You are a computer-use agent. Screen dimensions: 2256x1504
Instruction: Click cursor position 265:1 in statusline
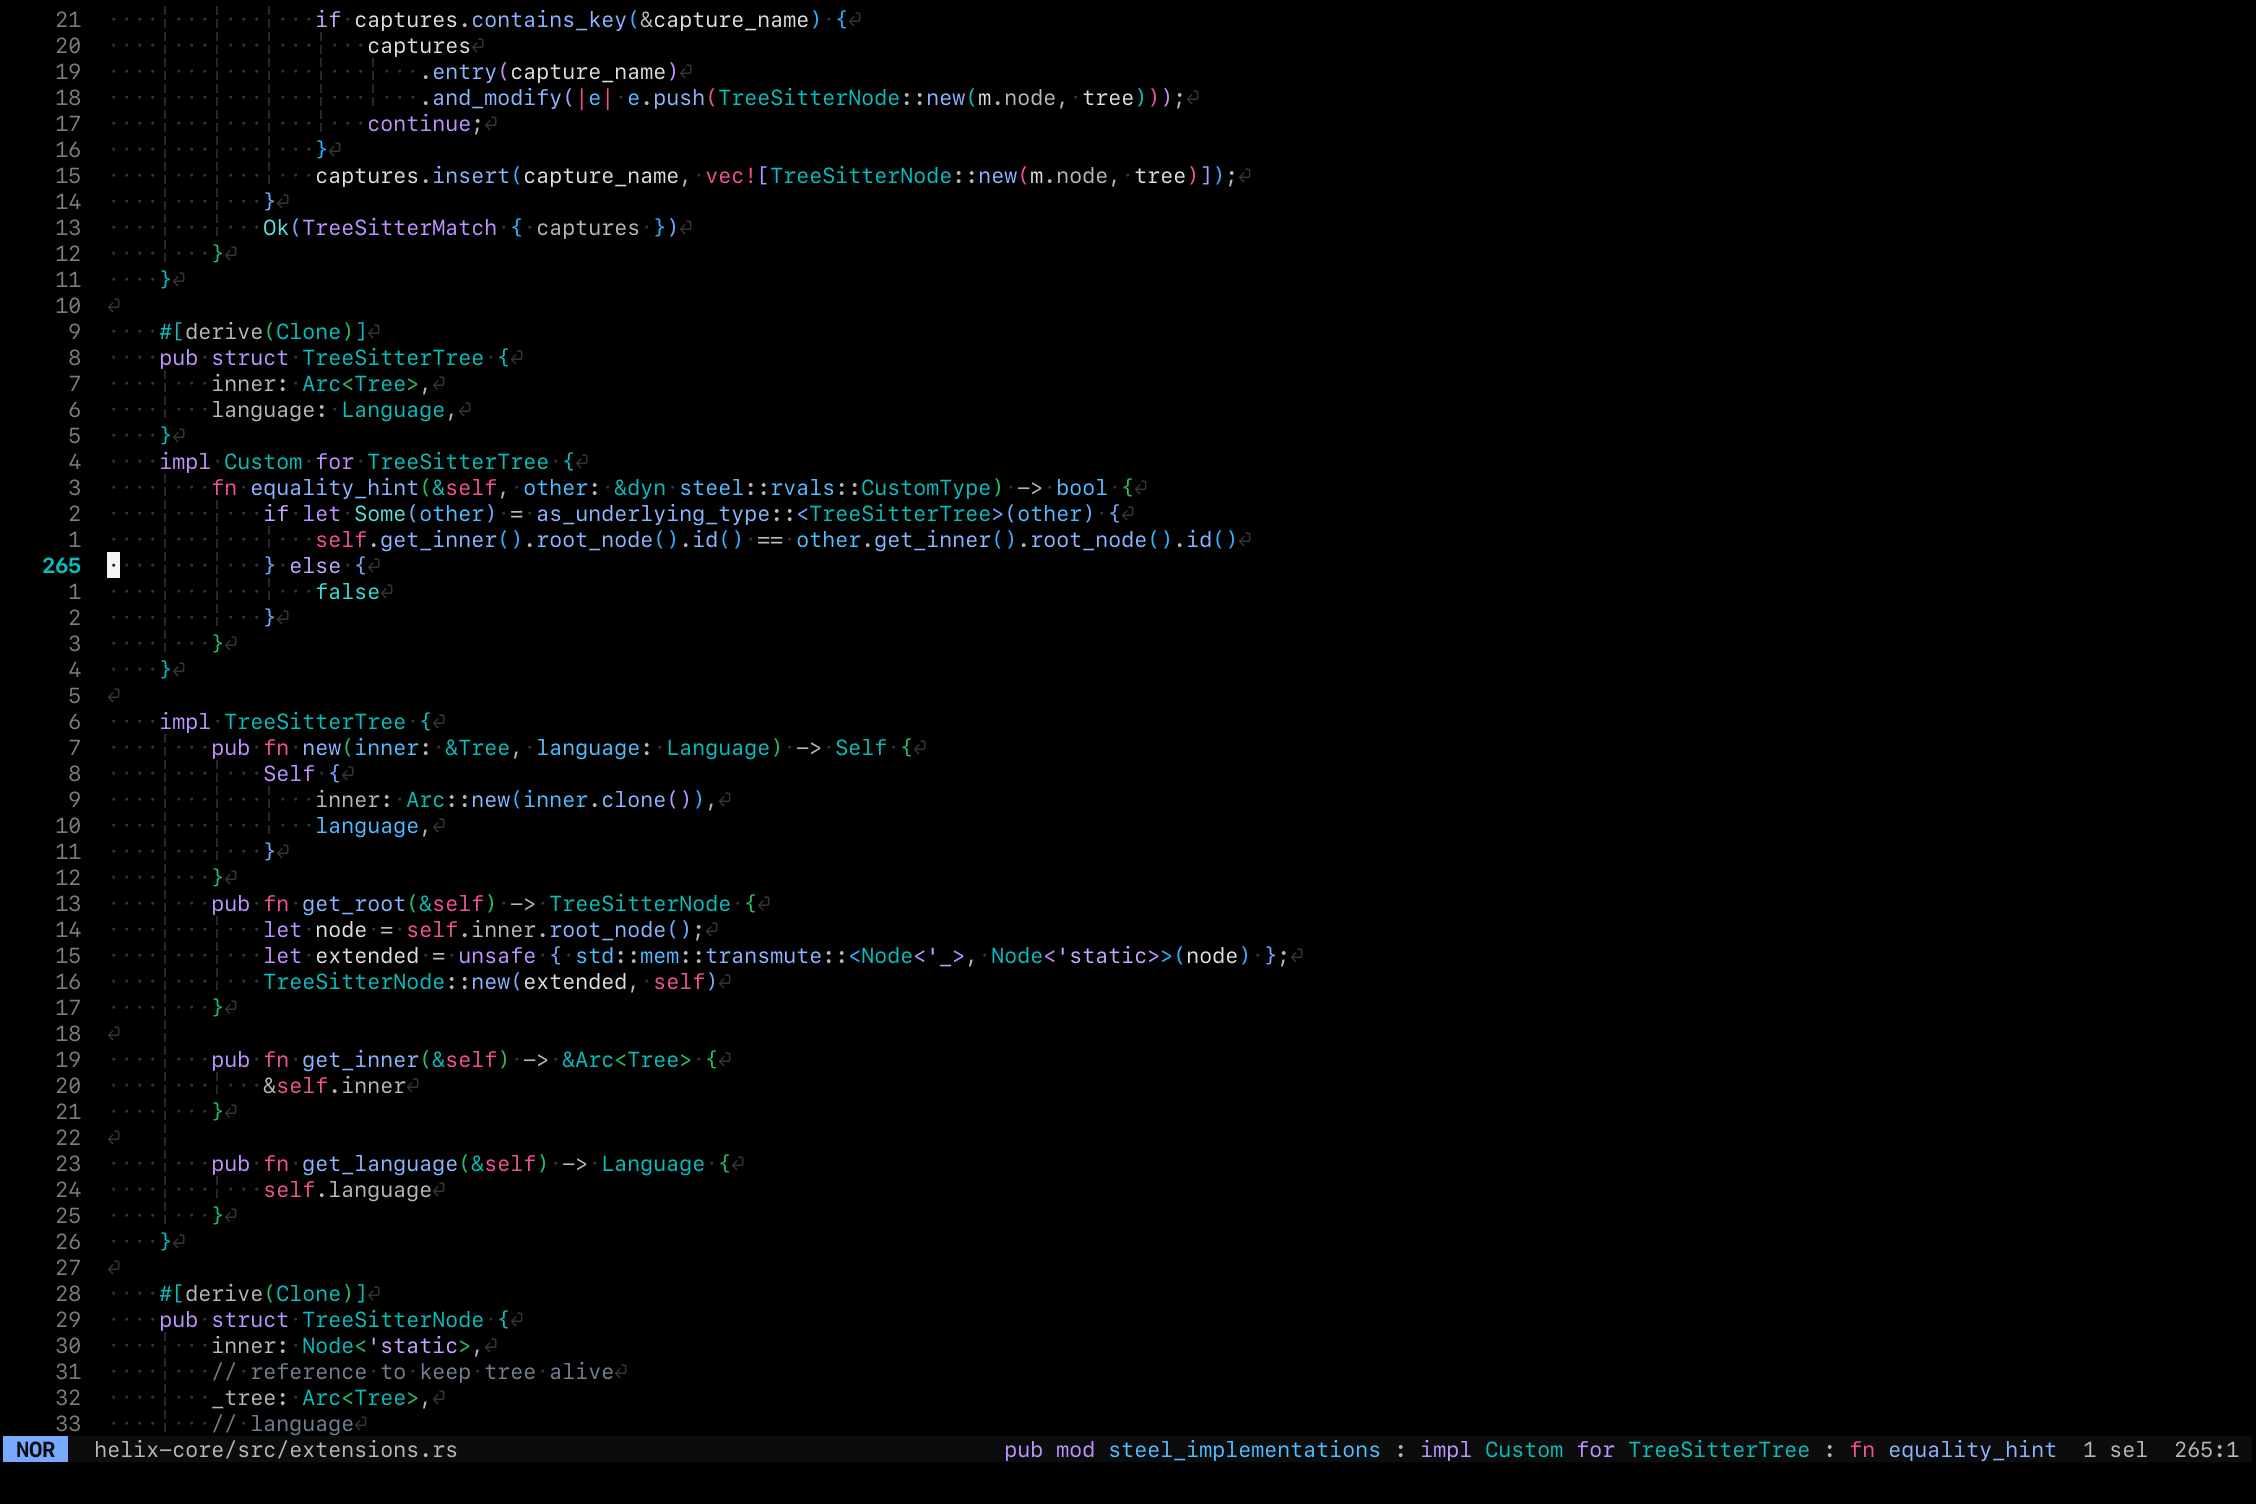[x=2206, y=1449]
